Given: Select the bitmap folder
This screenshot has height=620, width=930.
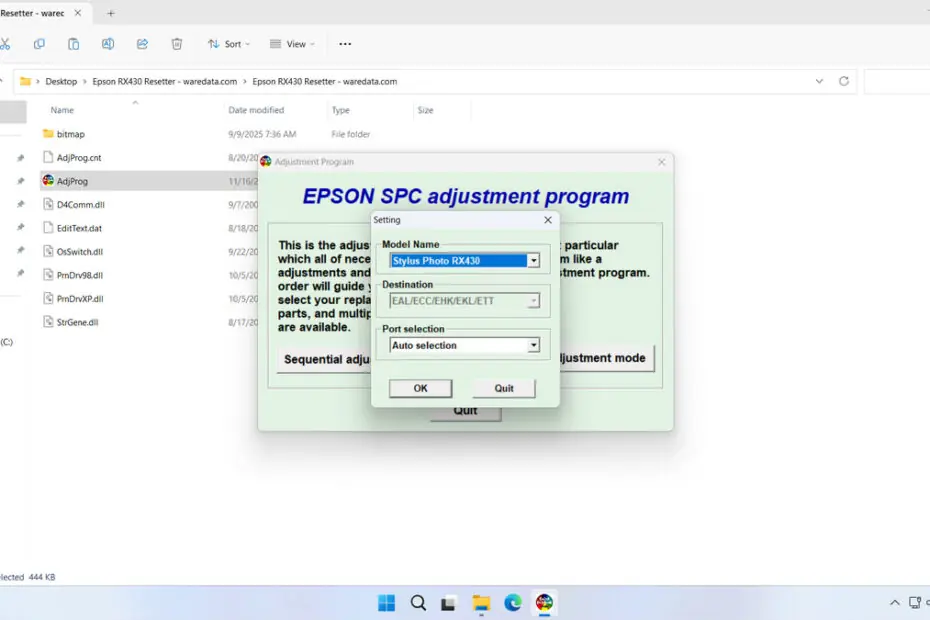Looking at the screenshot, I should click(x=71, y=134).
